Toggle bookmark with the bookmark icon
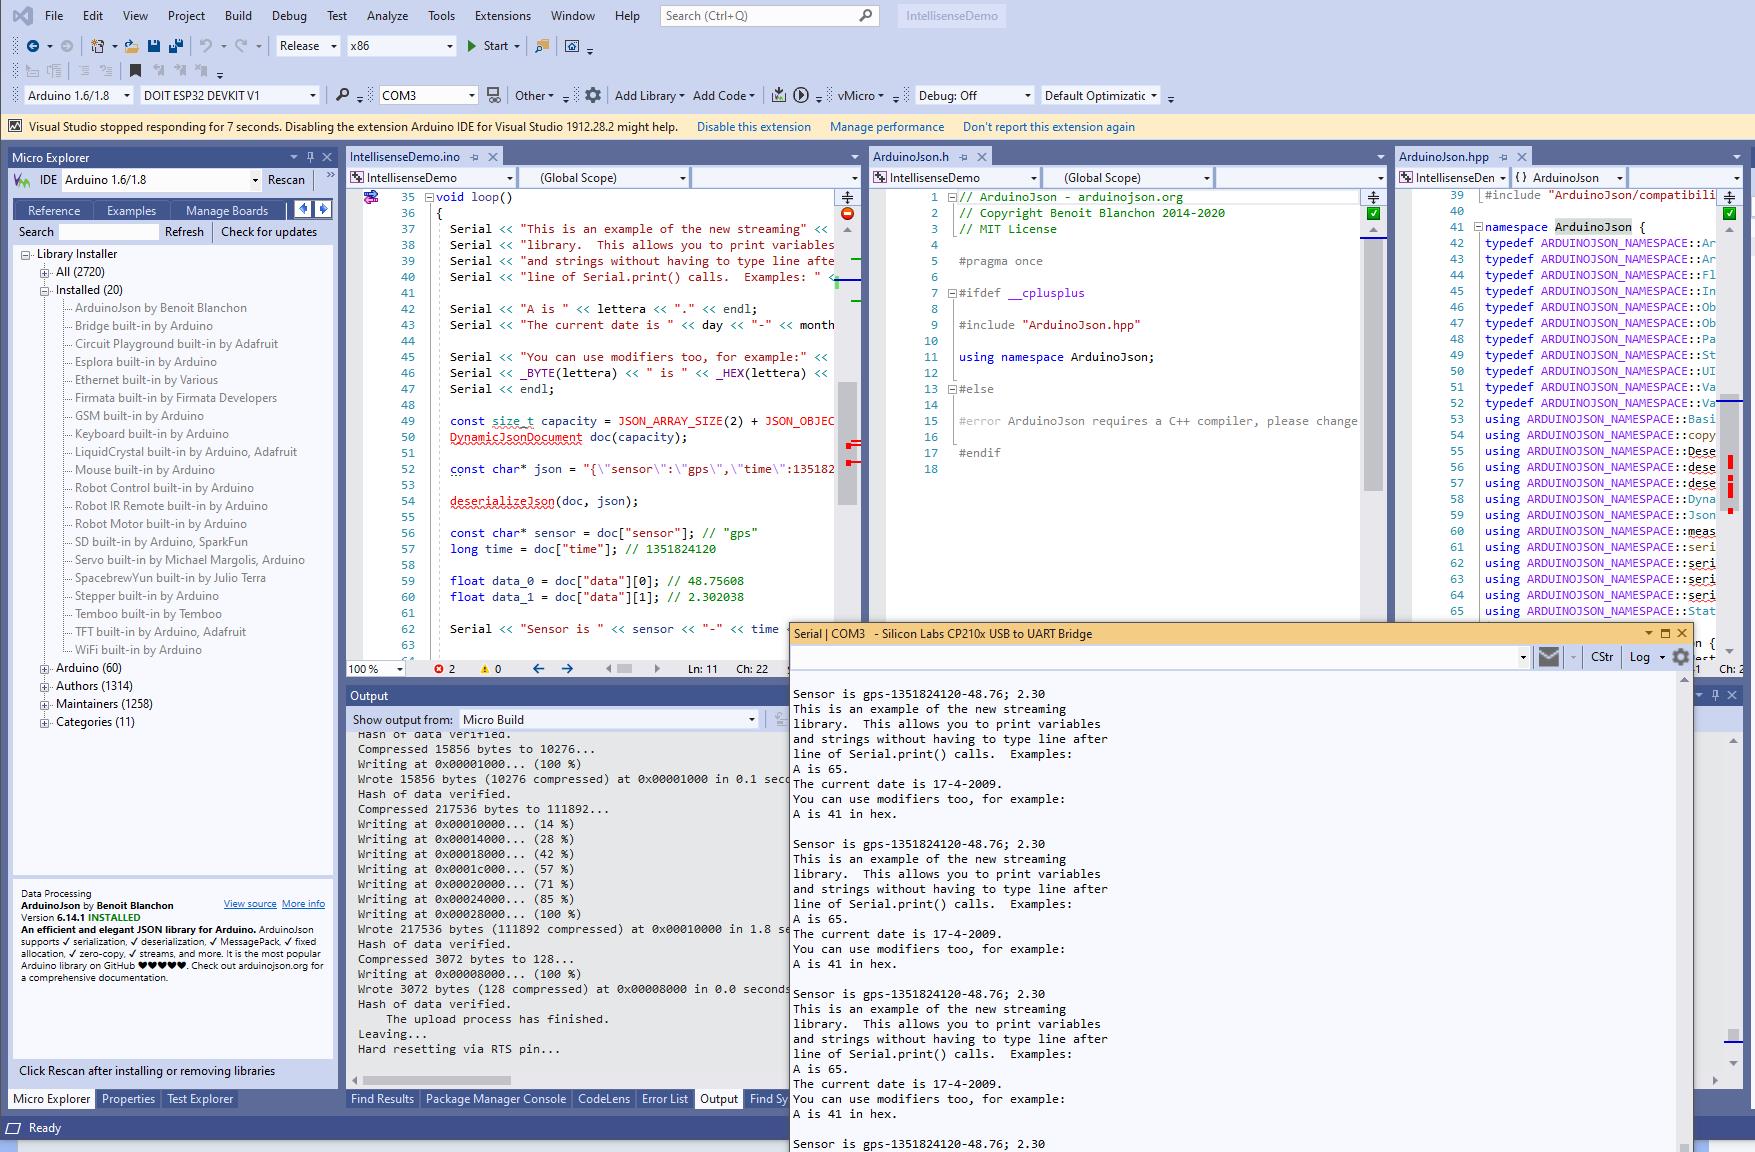Viewport: 1755px width, 1152px height. 135,71
